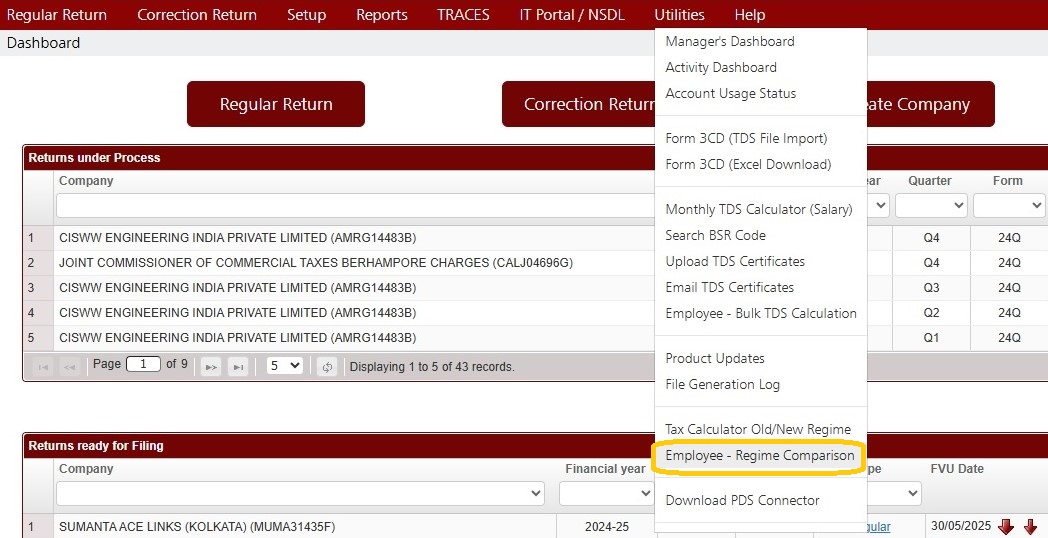Open the TRACES menu
The width and height of the screenshot is (1048, 538).
tap(463, 15)
